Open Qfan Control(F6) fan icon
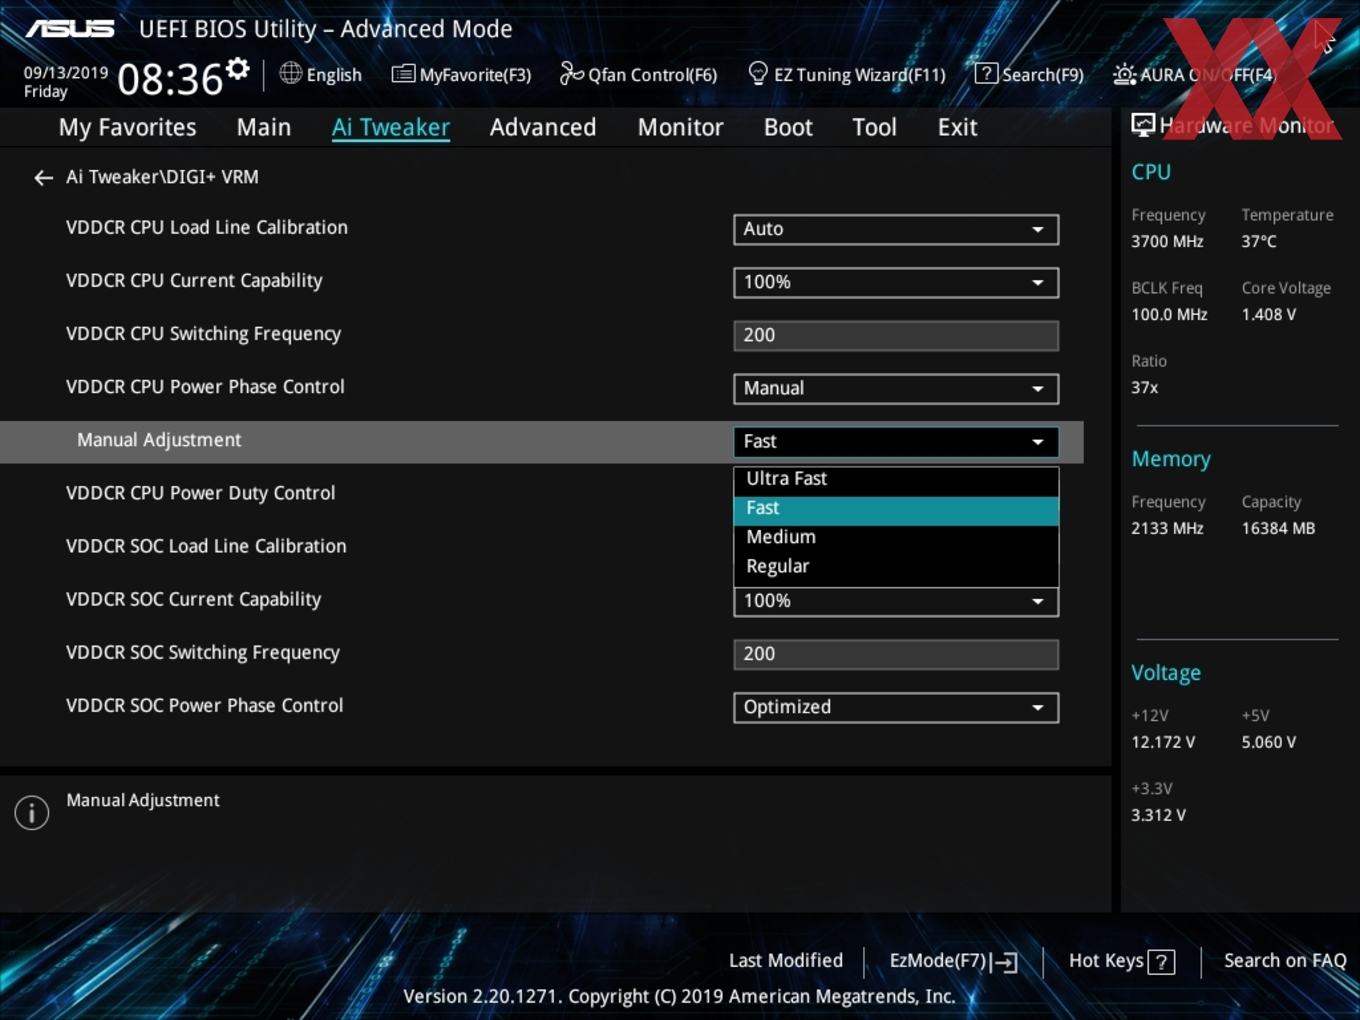The width and height of the screenshot is (1360, 1020). [x=571, y=73]
